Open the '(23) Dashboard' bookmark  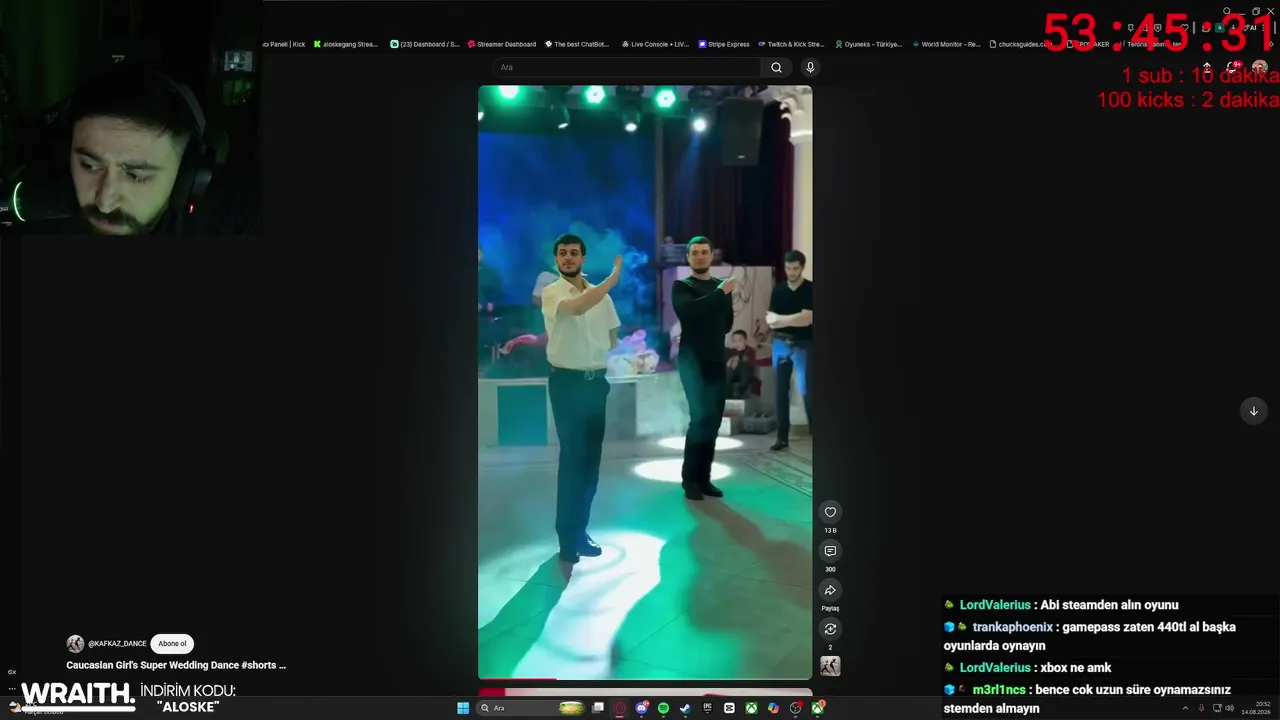click(425, 44)
